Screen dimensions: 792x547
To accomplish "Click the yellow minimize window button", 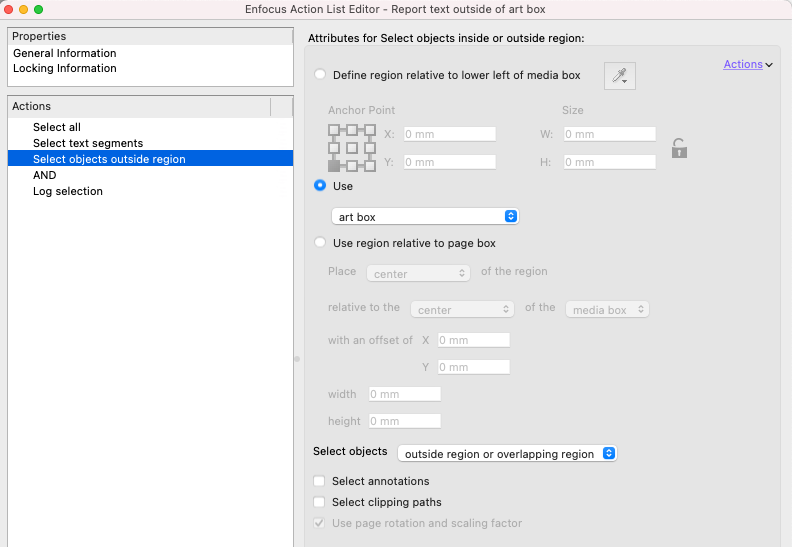I will (x=23, y=9).
